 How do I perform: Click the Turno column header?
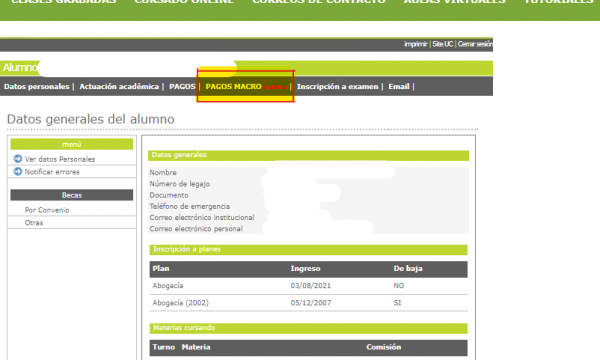(163, 347)
